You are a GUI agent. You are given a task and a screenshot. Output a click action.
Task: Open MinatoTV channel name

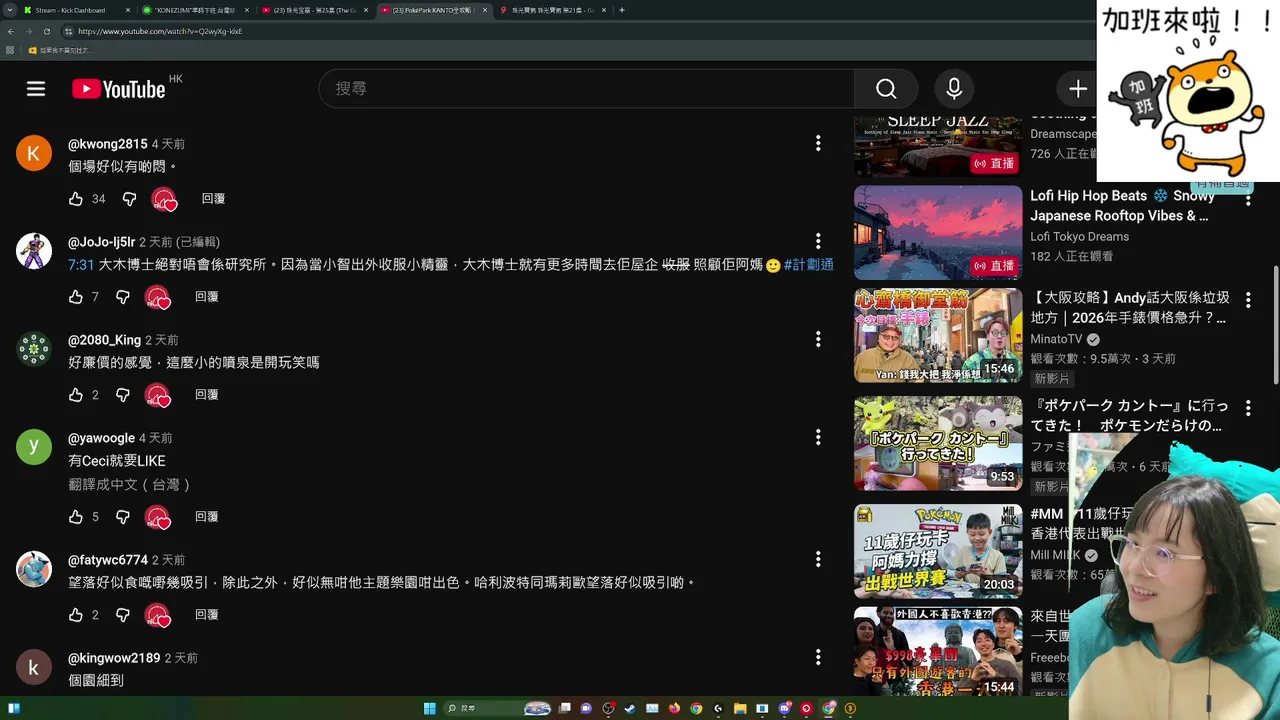pyautogui.click(x=1057, y=339)
